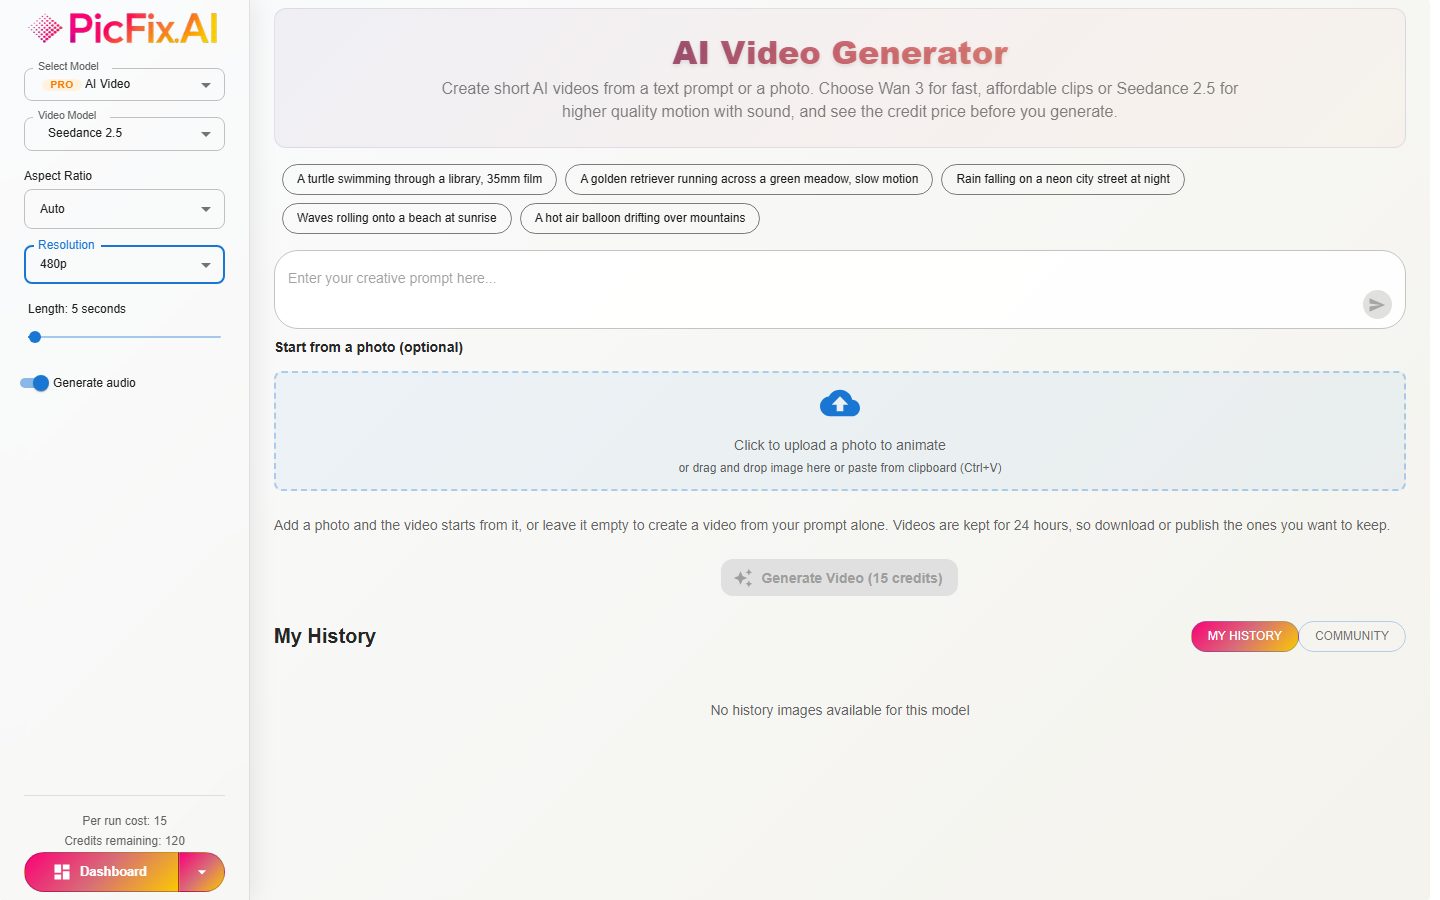Click the 'AI Video Generator' heading

[840, 53]
